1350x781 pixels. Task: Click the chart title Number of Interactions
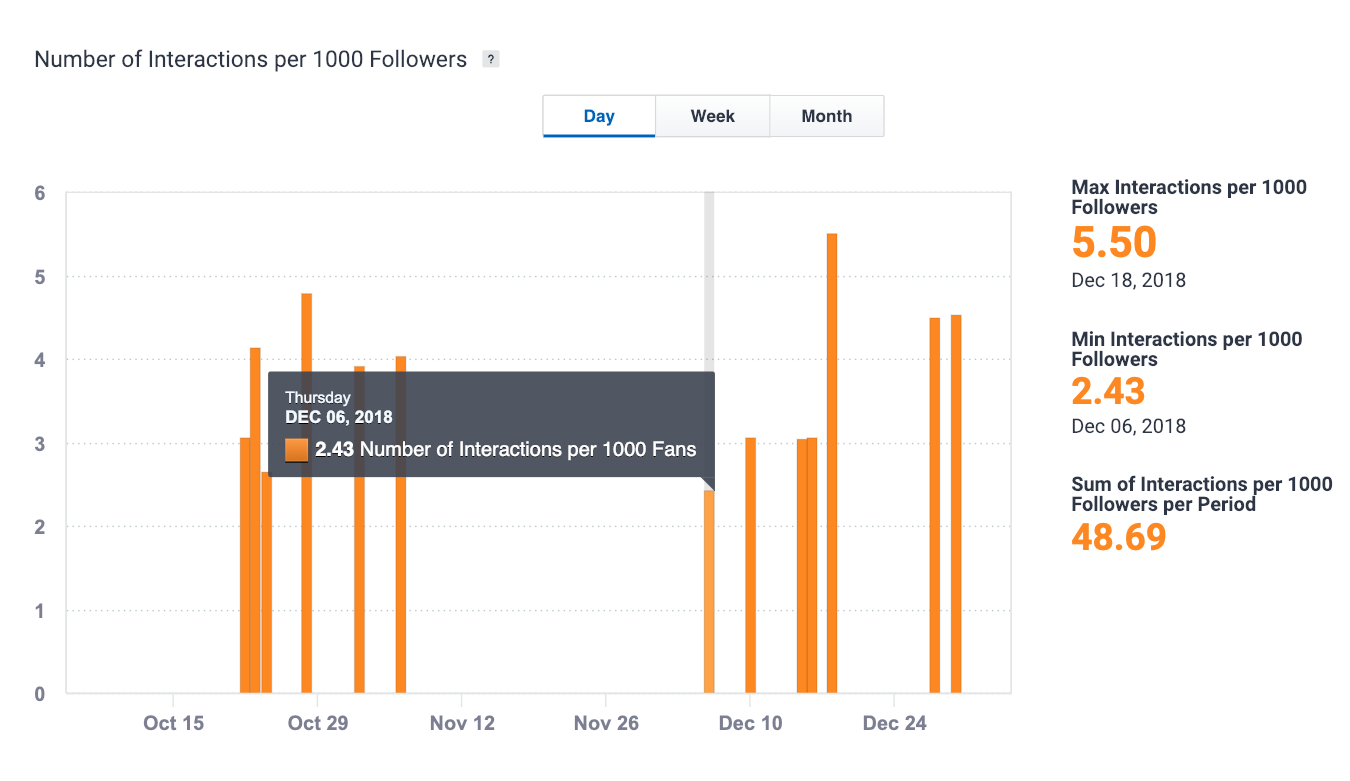pyautogui.click(x=250, y=59)
